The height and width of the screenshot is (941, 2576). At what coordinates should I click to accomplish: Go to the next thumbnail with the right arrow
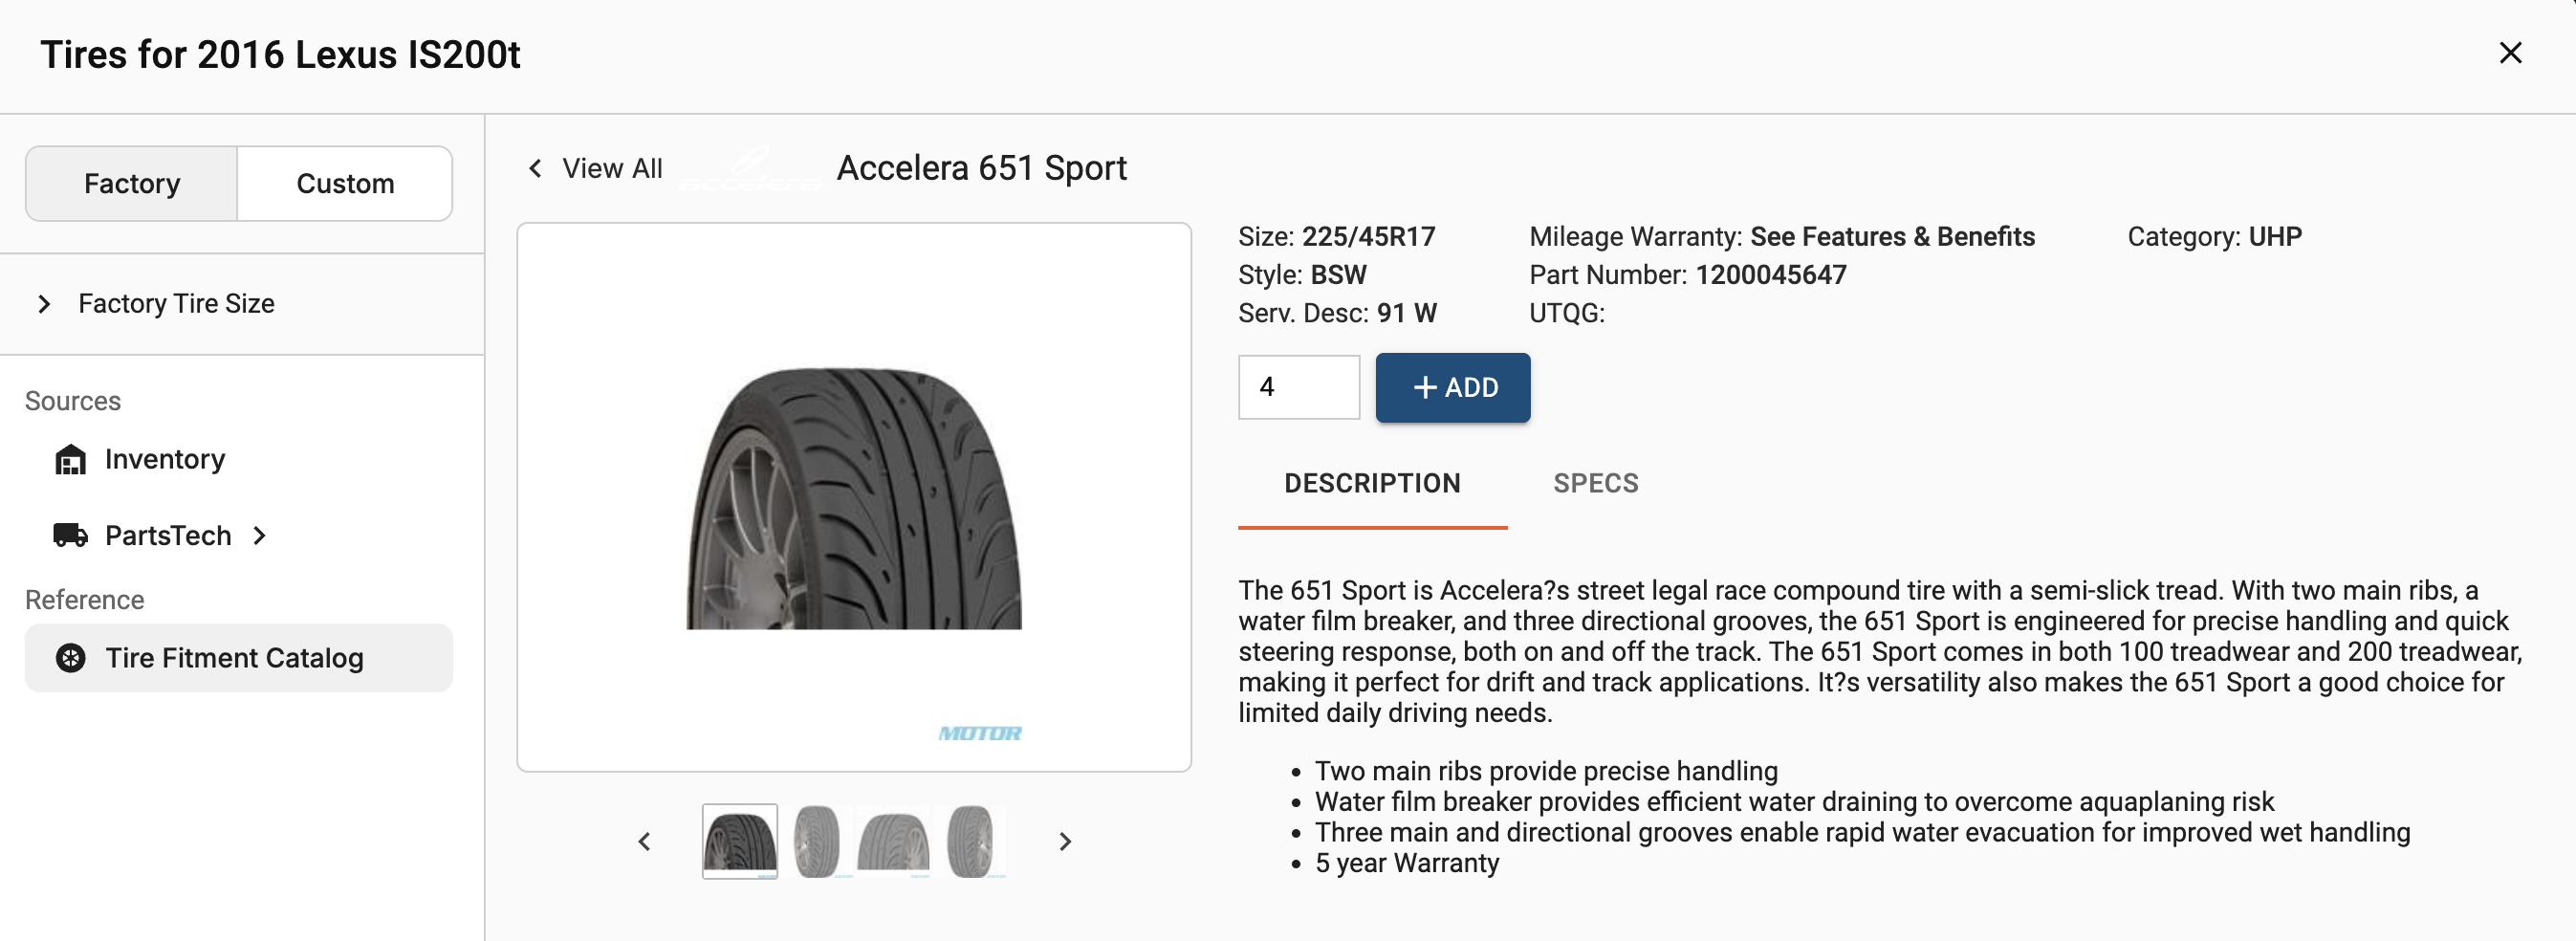pos(1065,842)
